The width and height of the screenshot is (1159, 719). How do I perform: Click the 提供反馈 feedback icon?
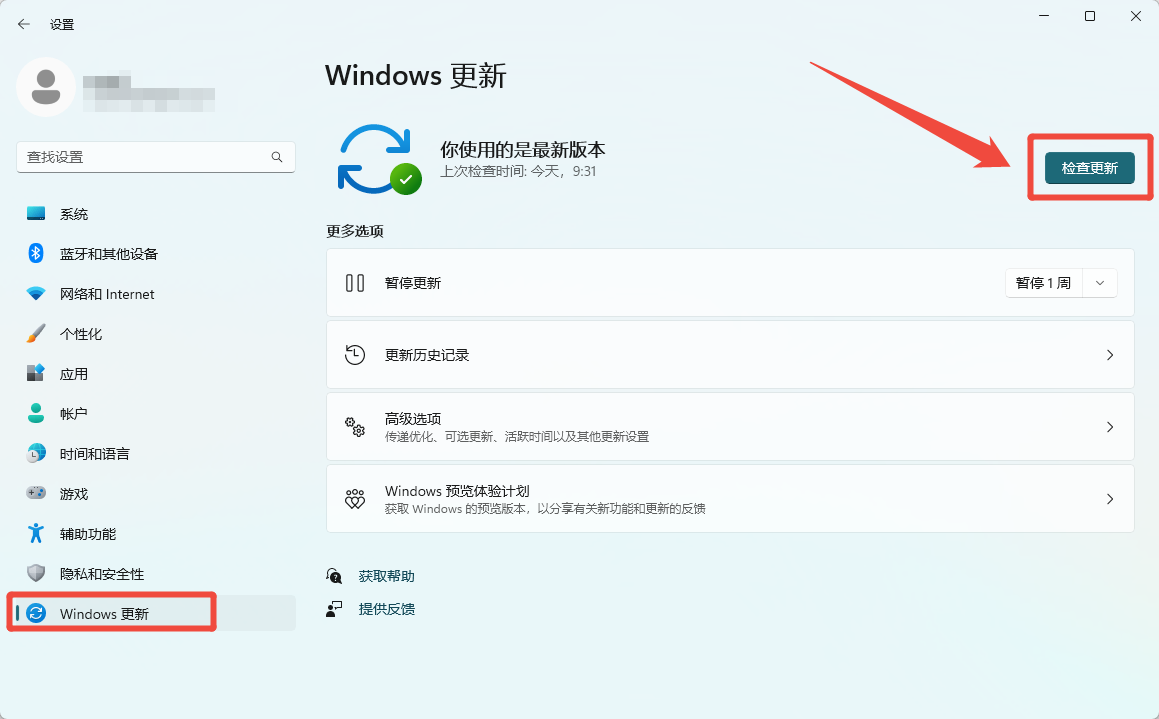coord(334,609)
